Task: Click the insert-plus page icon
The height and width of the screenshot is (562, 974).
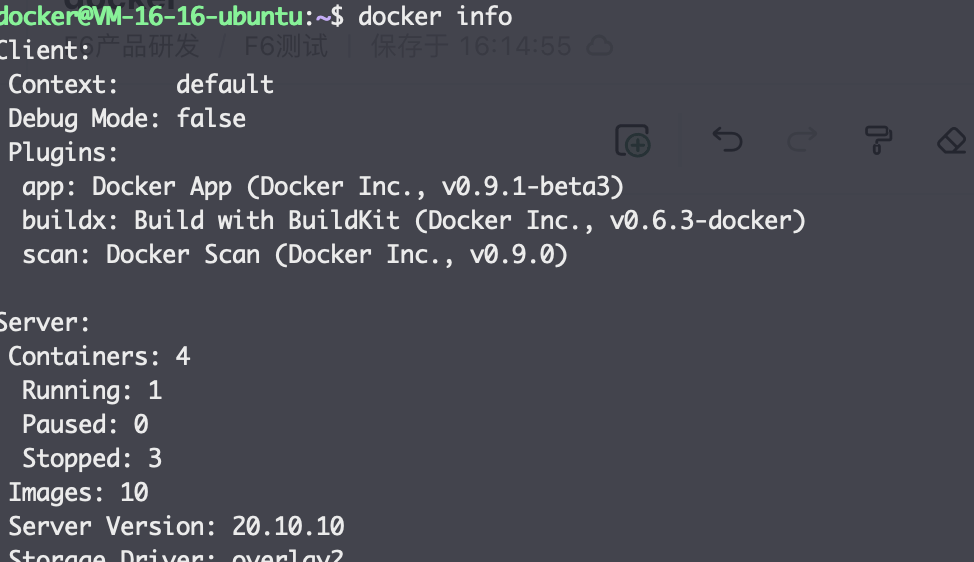Action: (633, 140)
